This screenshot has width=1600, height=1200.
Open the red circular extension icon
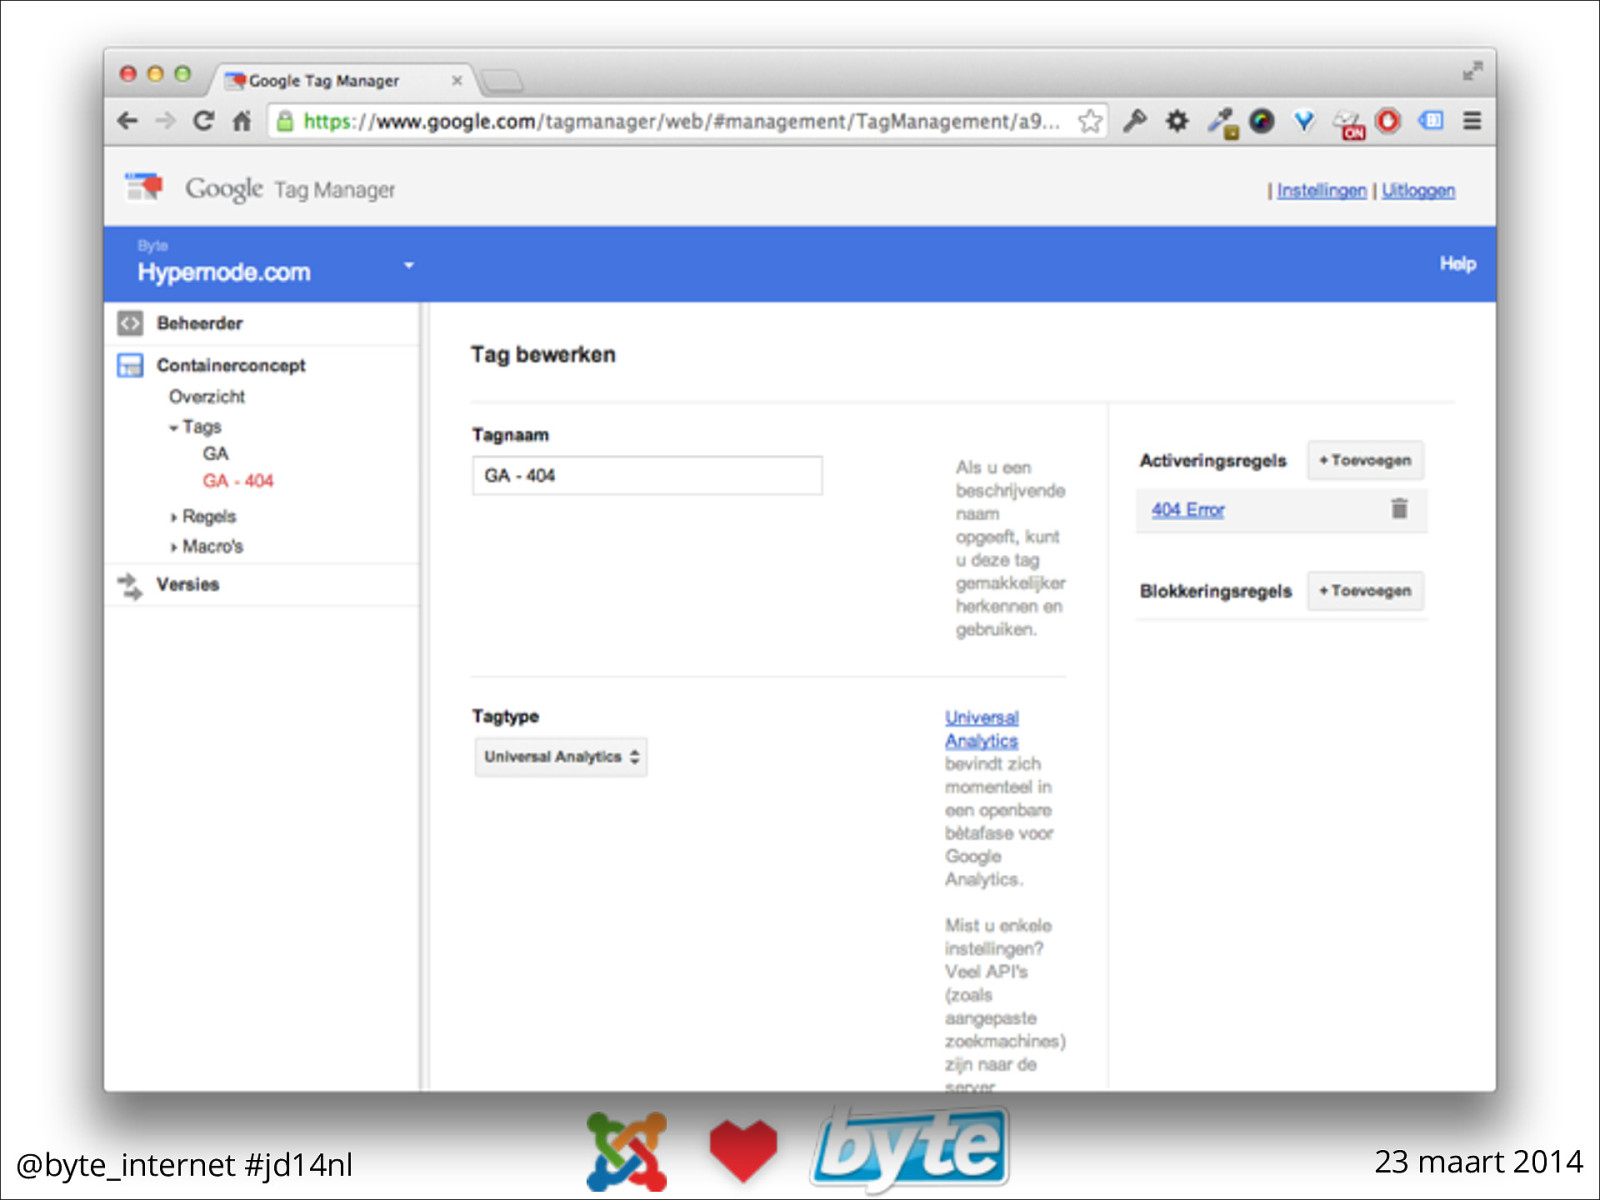(1388, 121)
